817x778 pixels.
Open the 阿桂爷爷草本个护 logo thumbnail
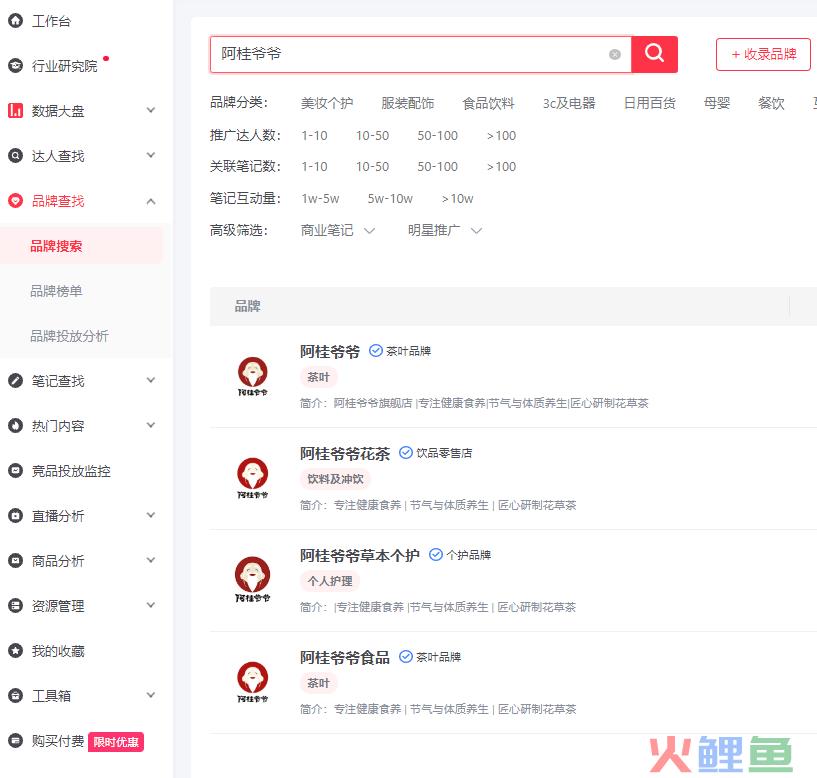[x=253, y=579]
